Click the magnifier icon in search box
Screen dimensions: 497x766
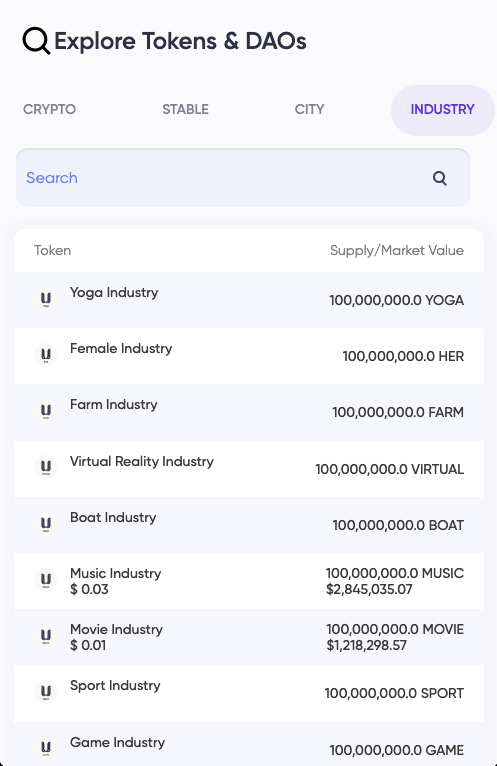point(440,178)
